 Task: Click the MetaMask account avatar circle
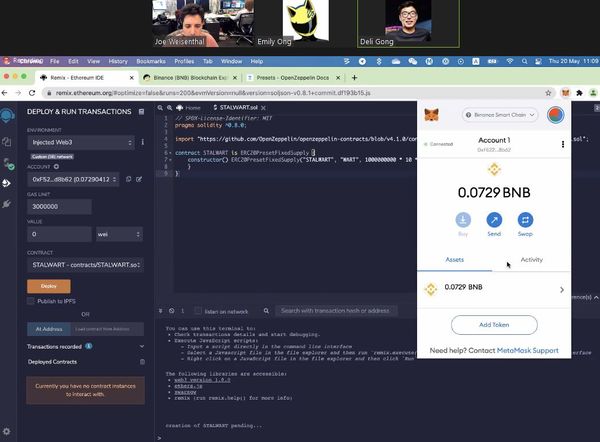tap(556, 114)
